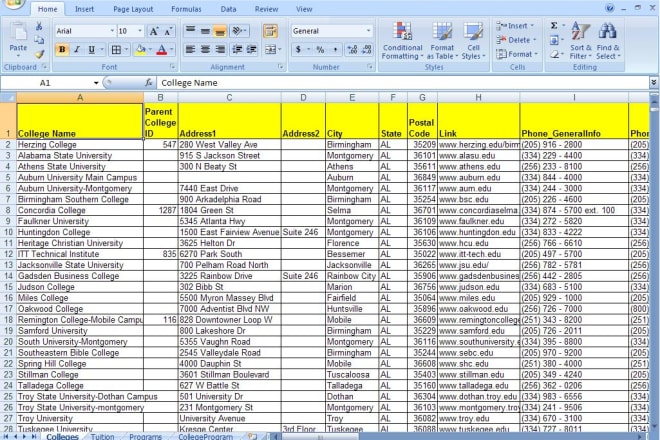Open Conditional Formatting
The image size is (660, 440).
tap(402, 41)
